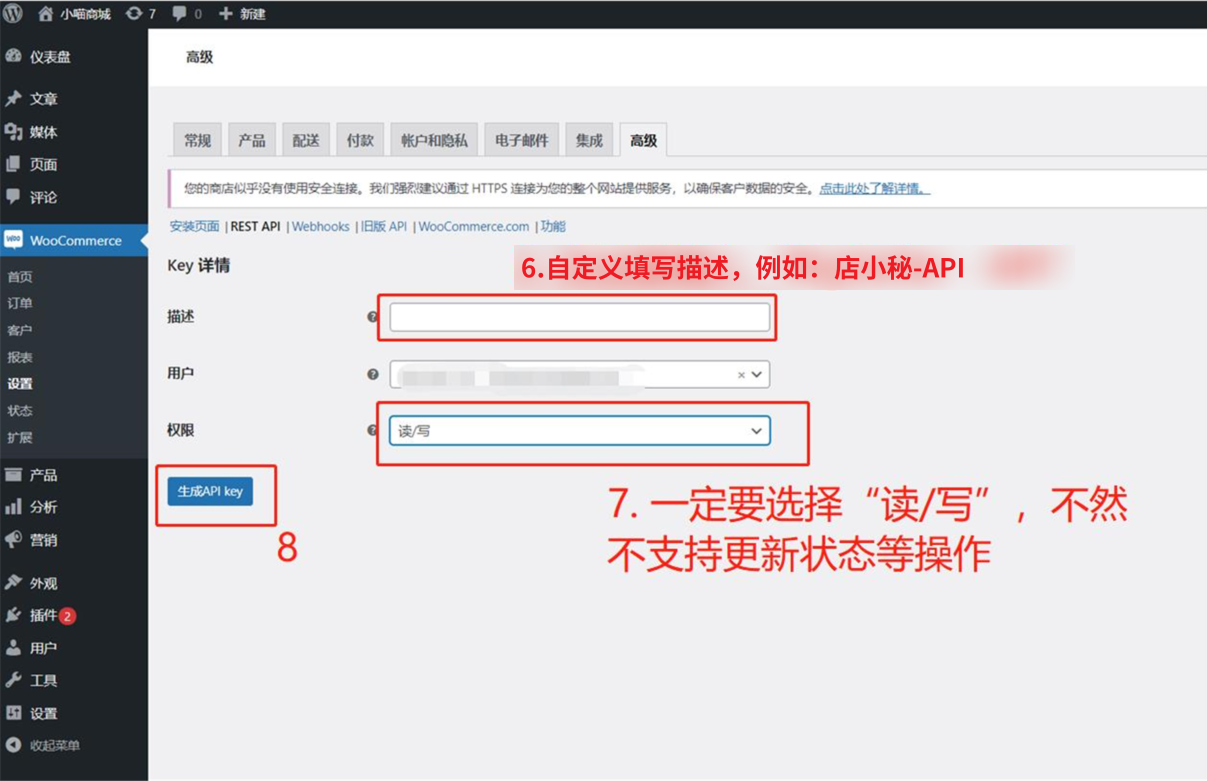This screenshot has height=781, width=1207.
Task: Open the Webhooks sub-section link
Action: [x=321, y=227]
